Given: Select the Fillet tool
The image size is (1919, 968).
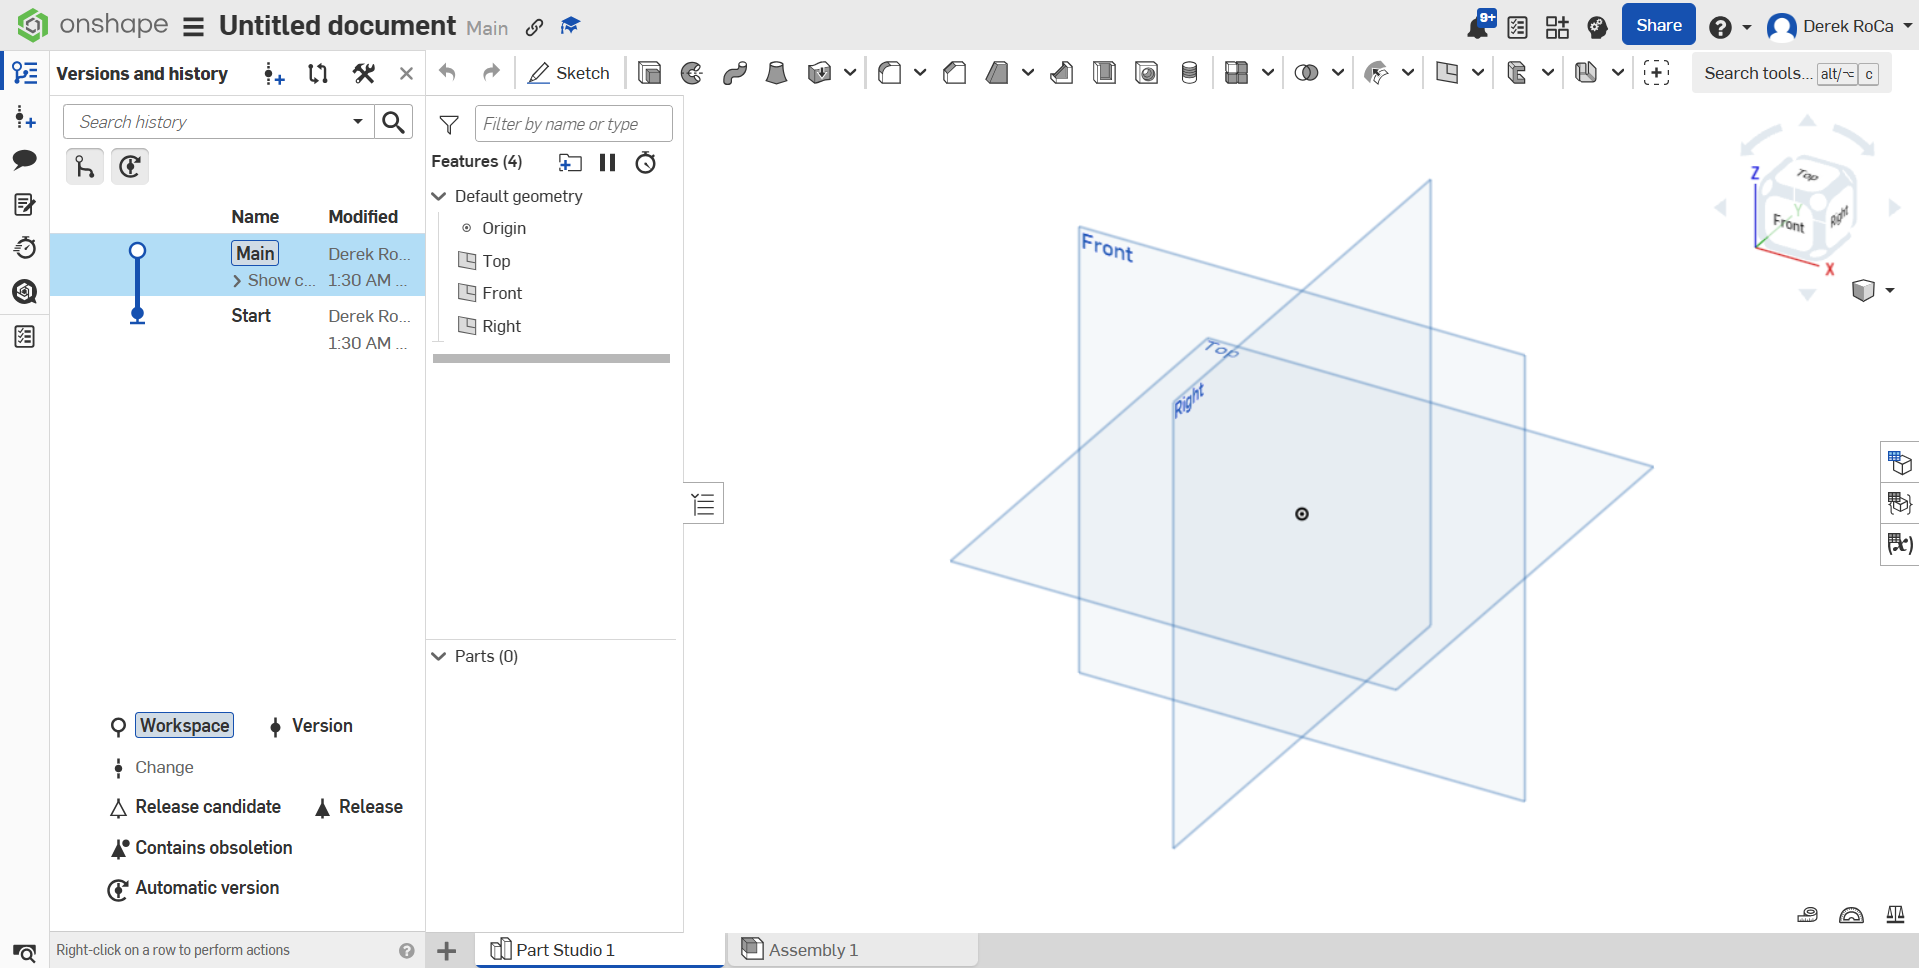Looking at the screenshot, I should tap(889, 73).
